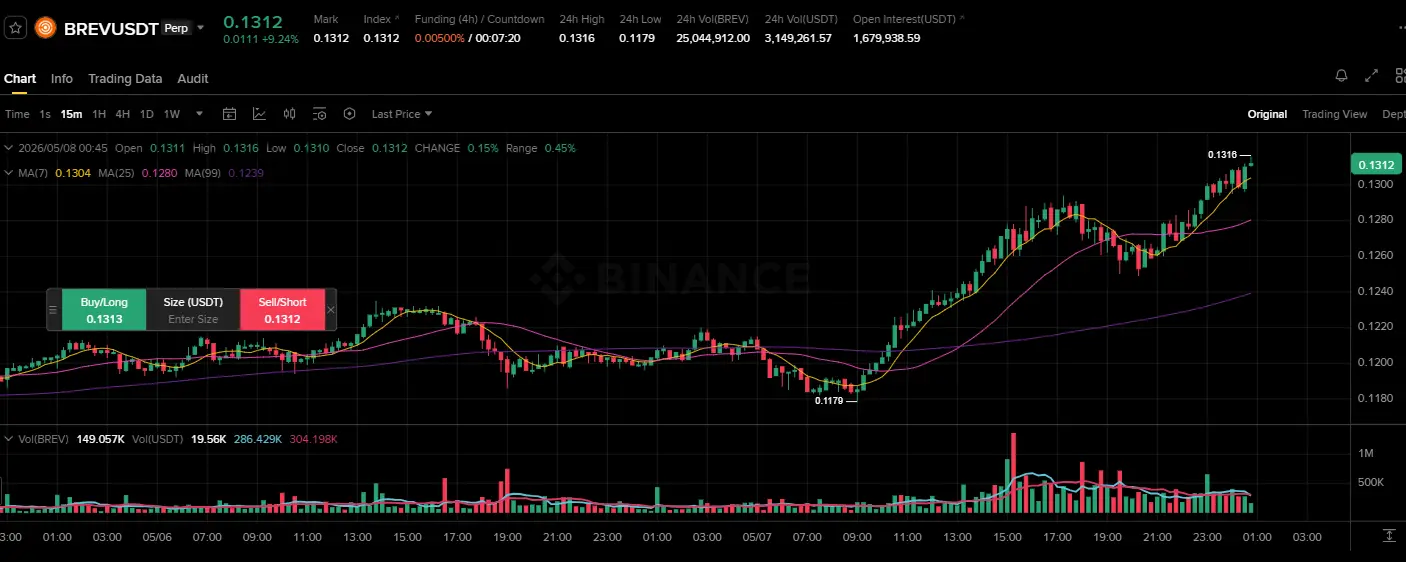The image size is (1406, 562).
Task: Jump to latest candle arrow icon
Action: pos(1389,536)
